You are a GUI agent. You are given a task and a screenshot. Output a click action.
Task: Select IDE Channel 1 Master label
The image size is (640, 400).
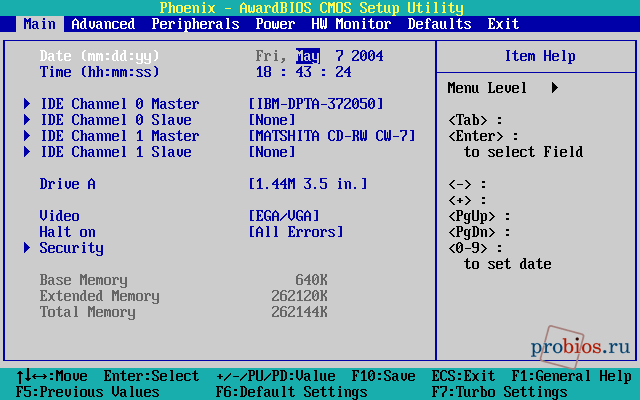coord(120,136)
